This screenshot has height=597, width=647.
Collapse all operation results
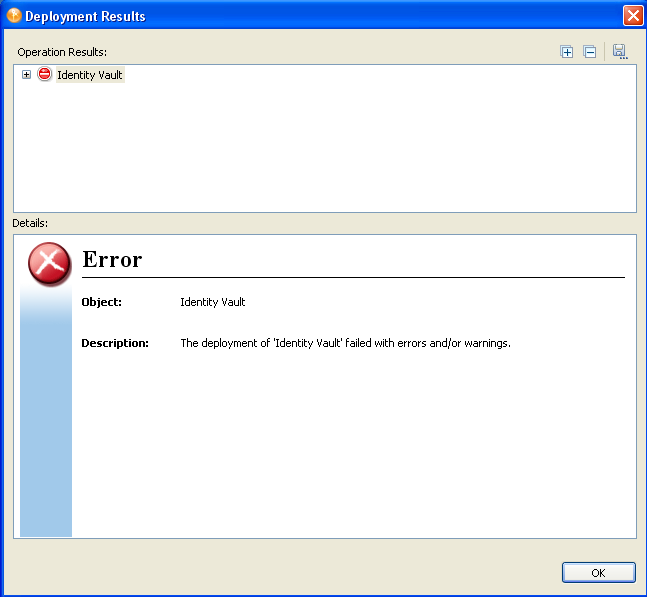(x=590, y=52)
